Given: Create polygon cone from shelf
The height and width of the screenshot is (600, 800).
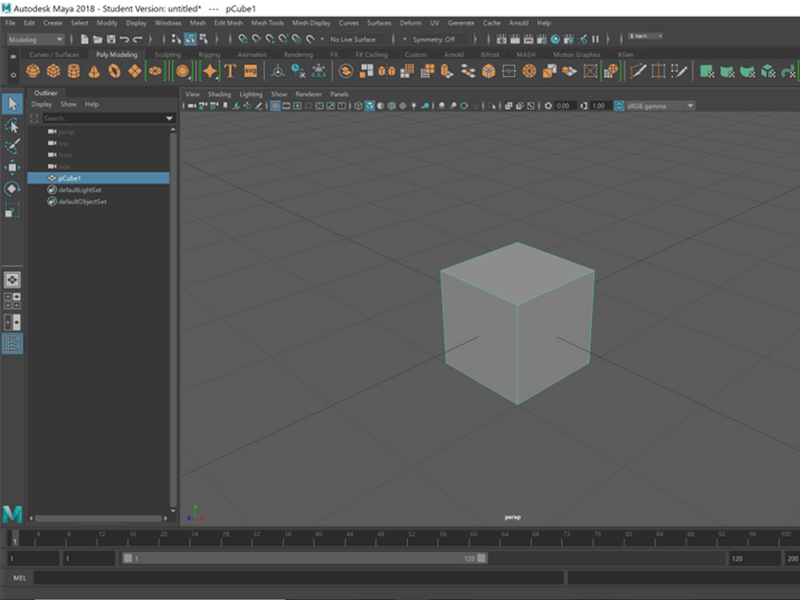Looking at the screenshot, I should tap(94, 71).
